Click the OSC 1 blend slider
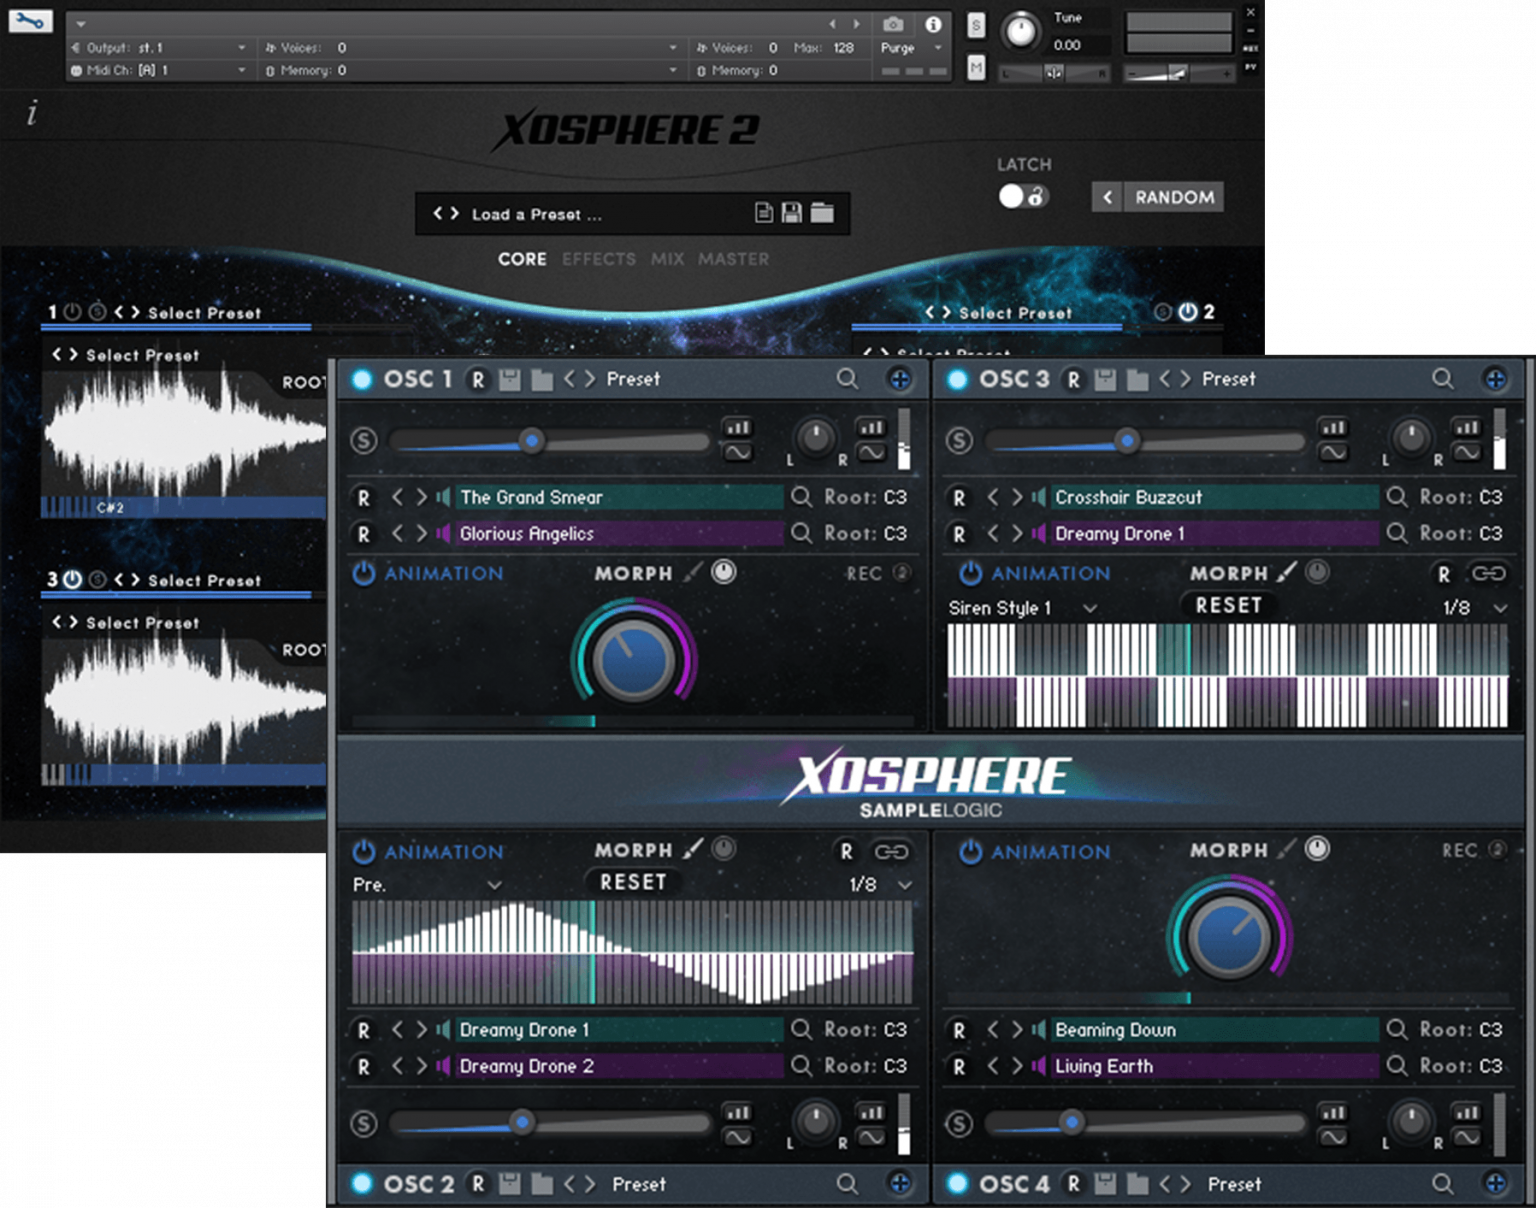This screenshot has width=1536, height=1208. [x=531, y=441]
